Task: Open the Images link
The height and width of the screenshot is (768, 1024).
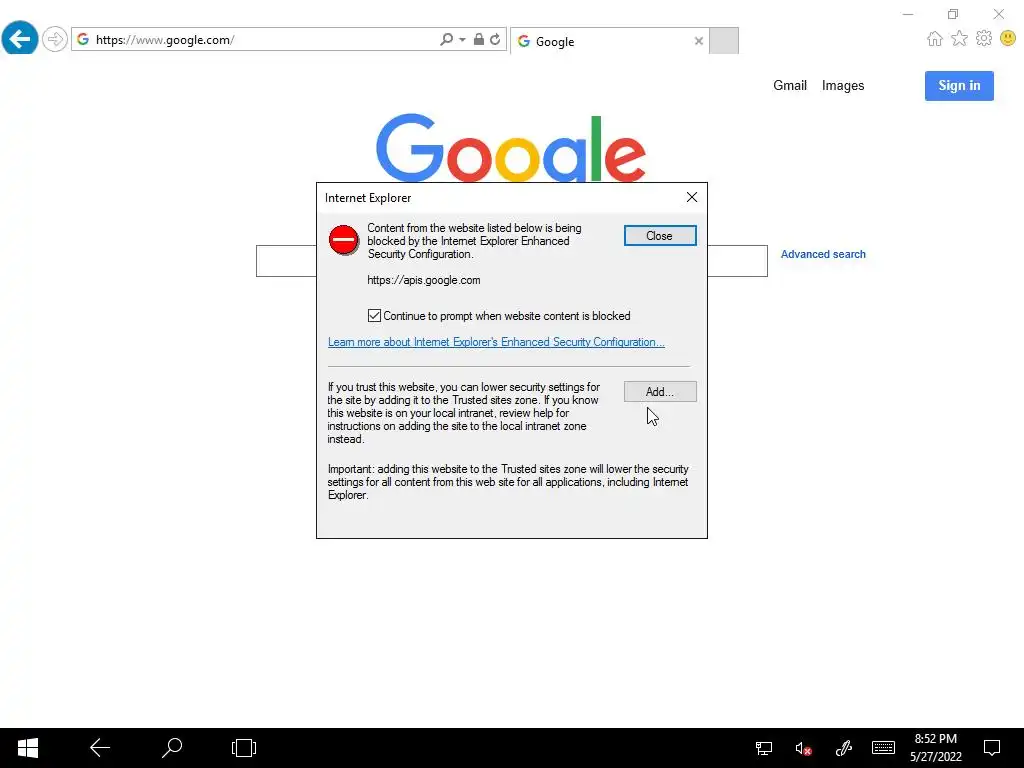Action: point(842,86)
